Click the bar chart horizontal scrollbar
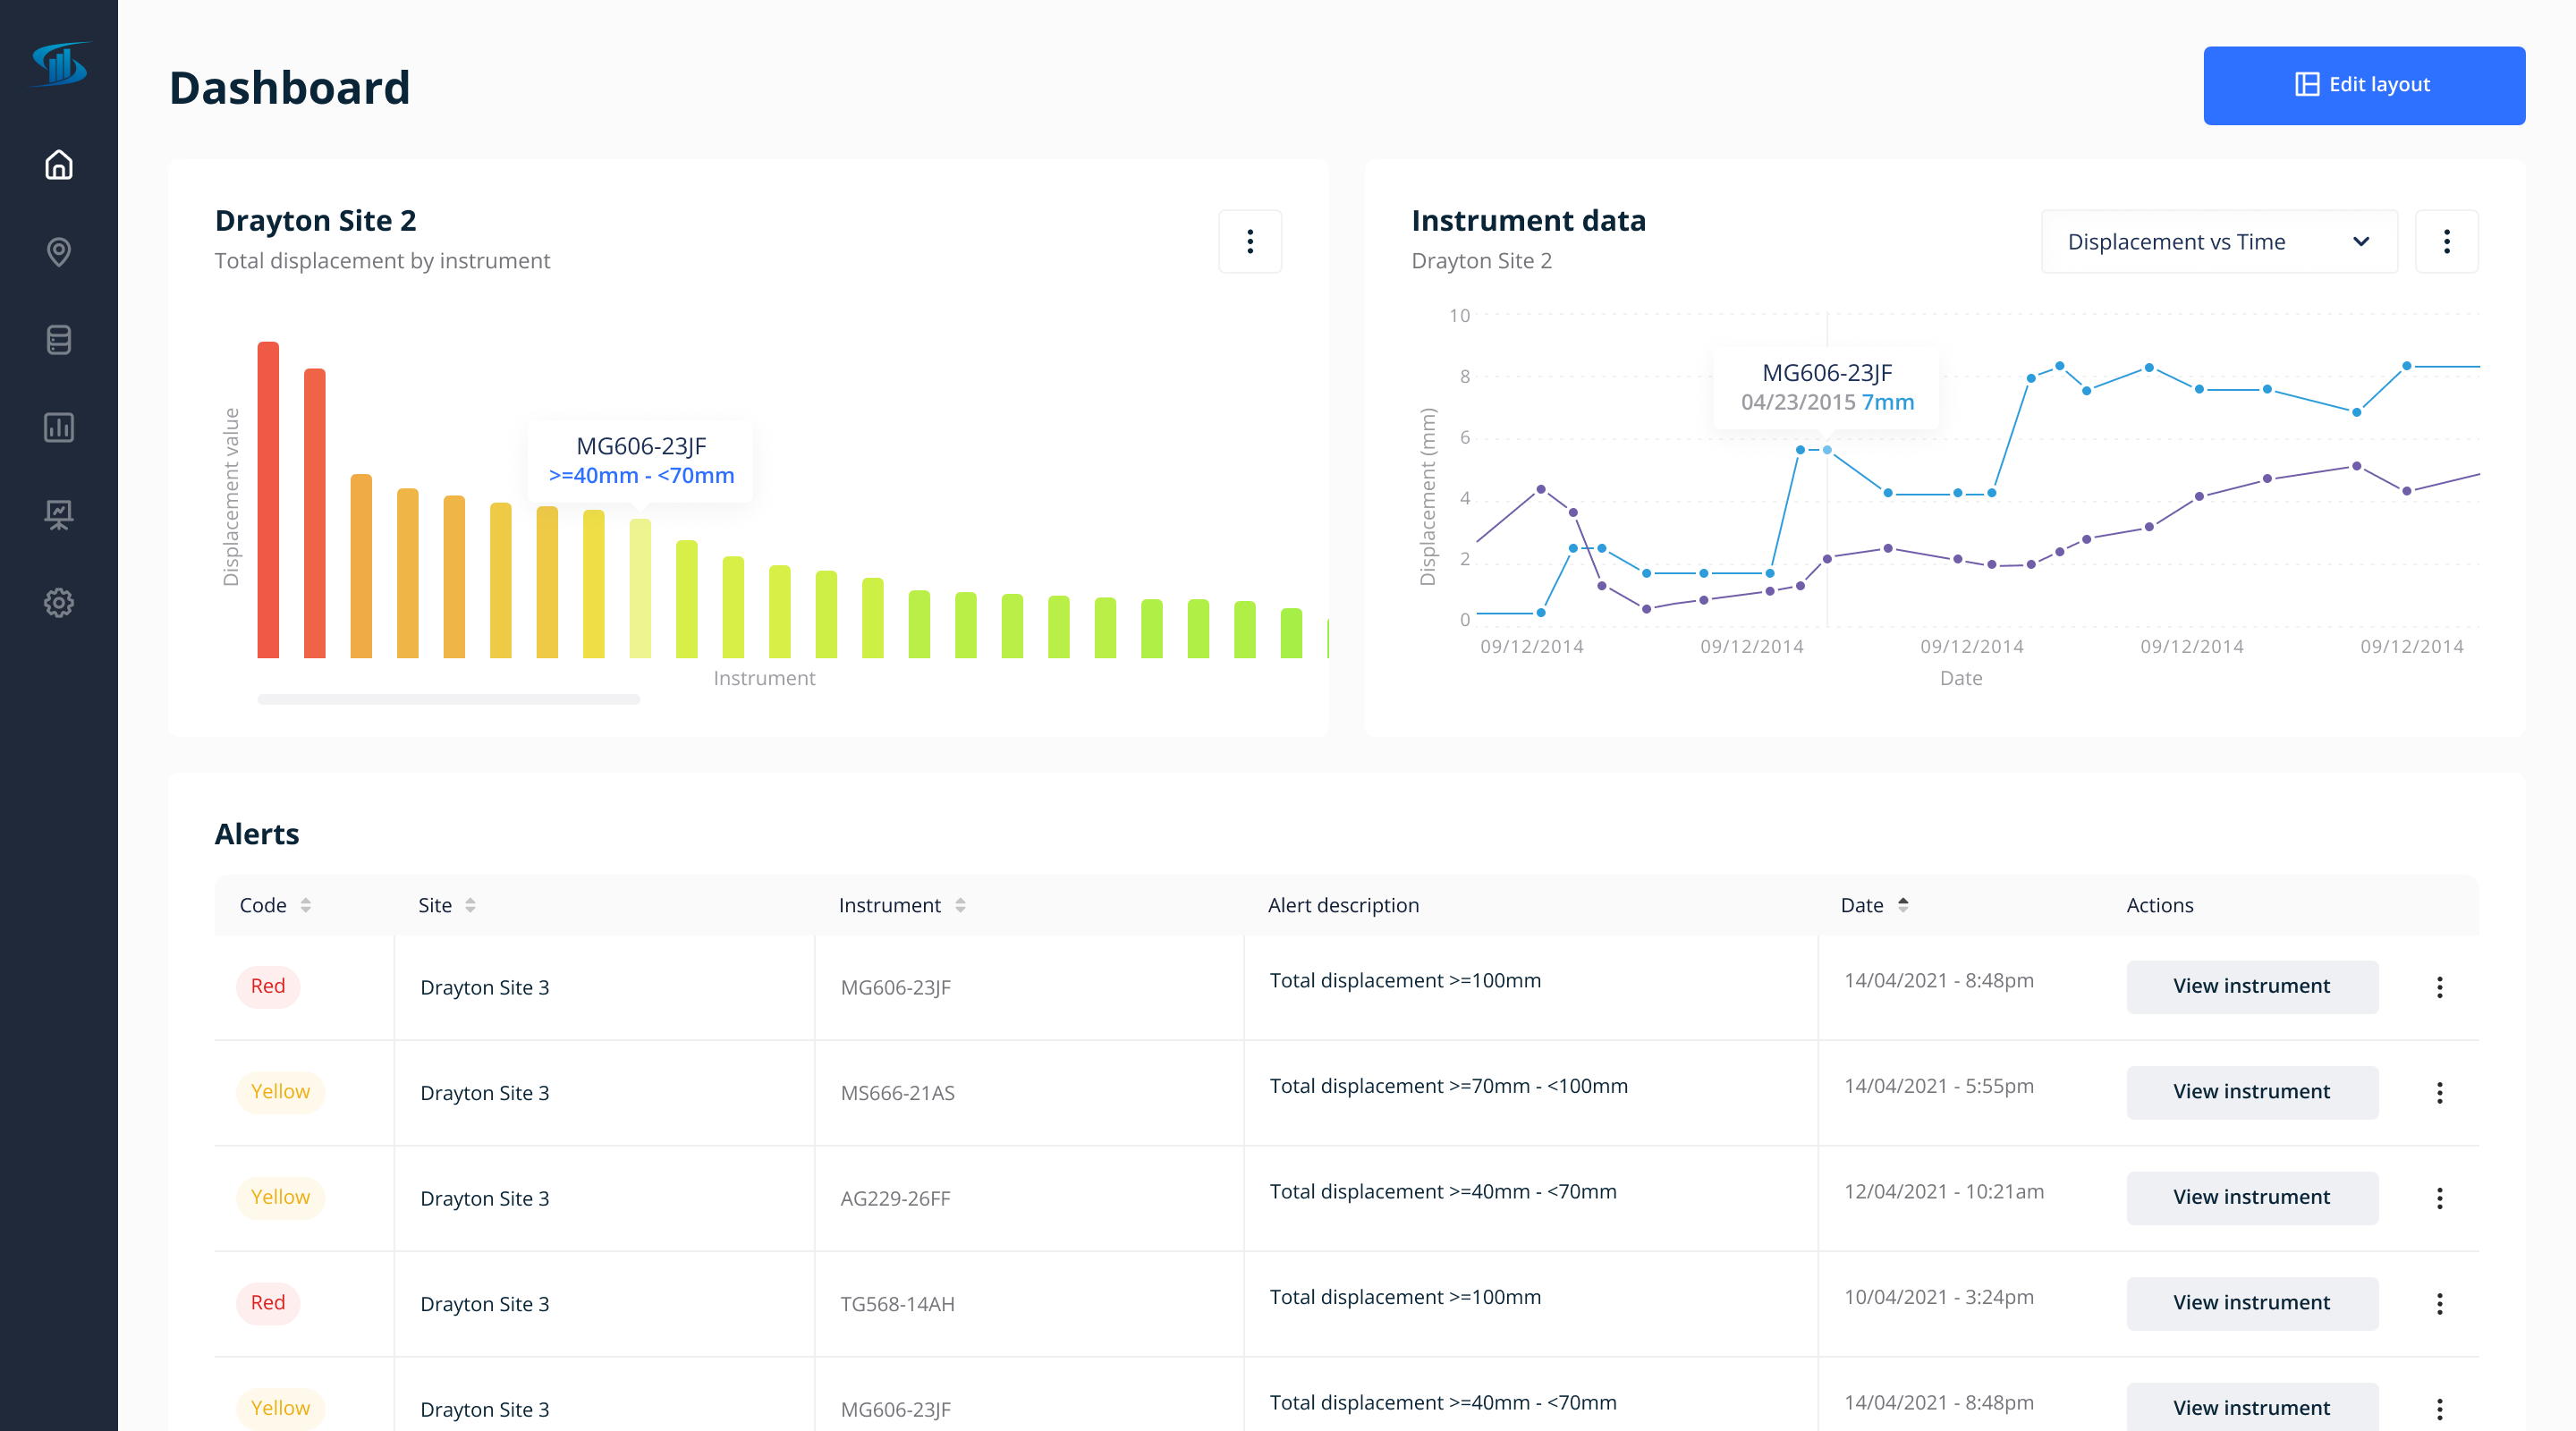Image resolution: width=2576 pixels, height=1431 pixels. (x=448, y=700)
